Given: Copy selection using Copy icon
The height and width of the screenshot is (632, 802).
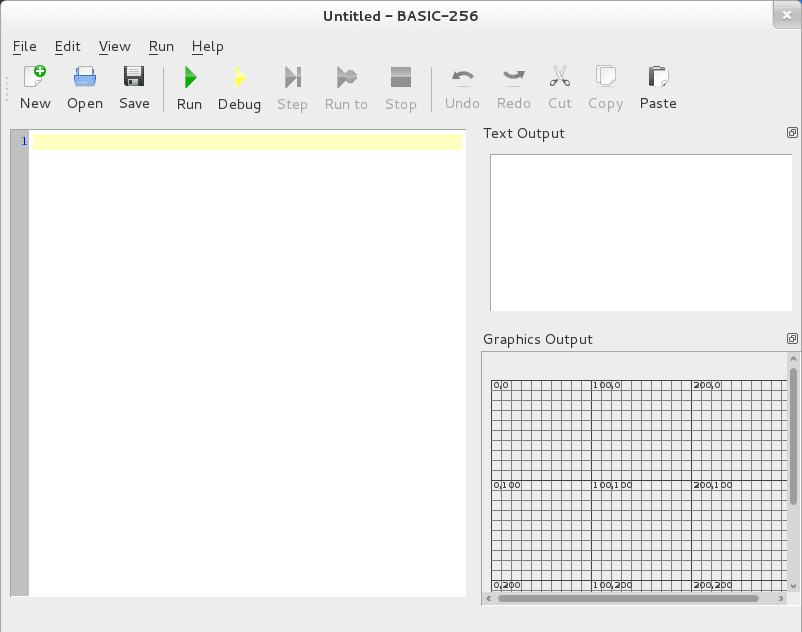Looking at the screenshot, I should pos(606,87).
